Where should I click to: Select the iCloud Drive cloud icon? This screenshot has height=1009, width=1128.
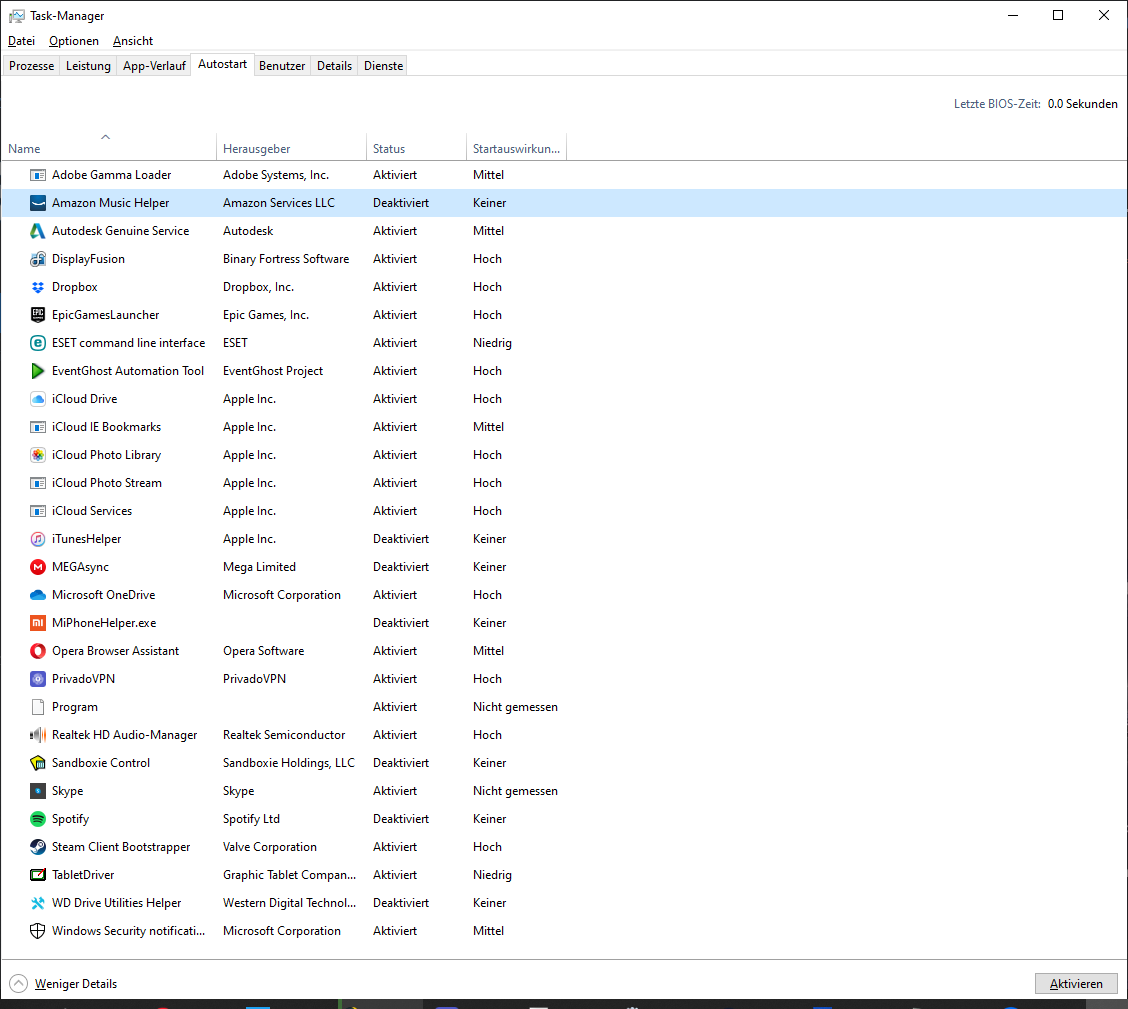coord(37,399)
